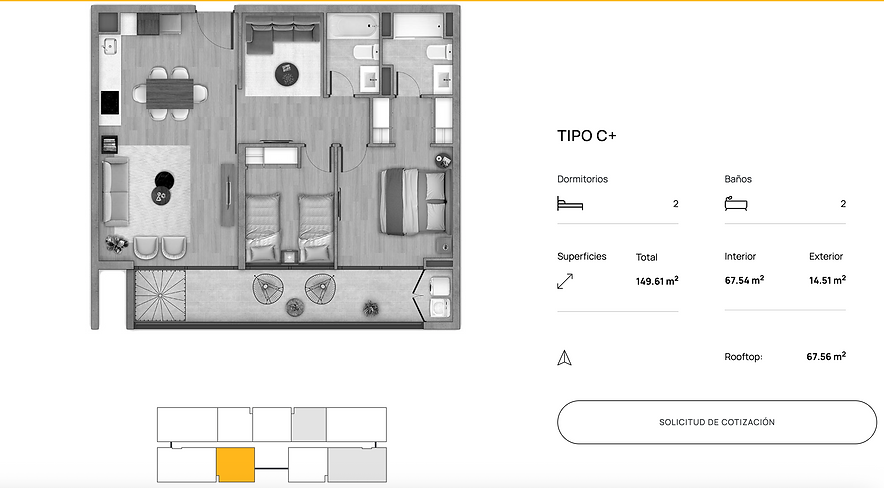Click the Superficies label
This screenshot has width=884, height=488.
click(582, 256)
